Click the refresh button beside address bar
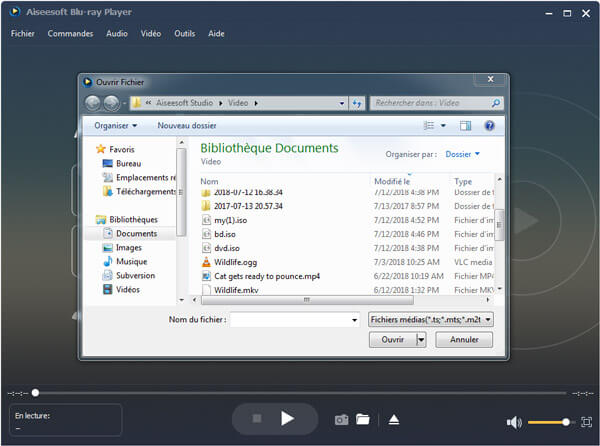 pos(357,103)
